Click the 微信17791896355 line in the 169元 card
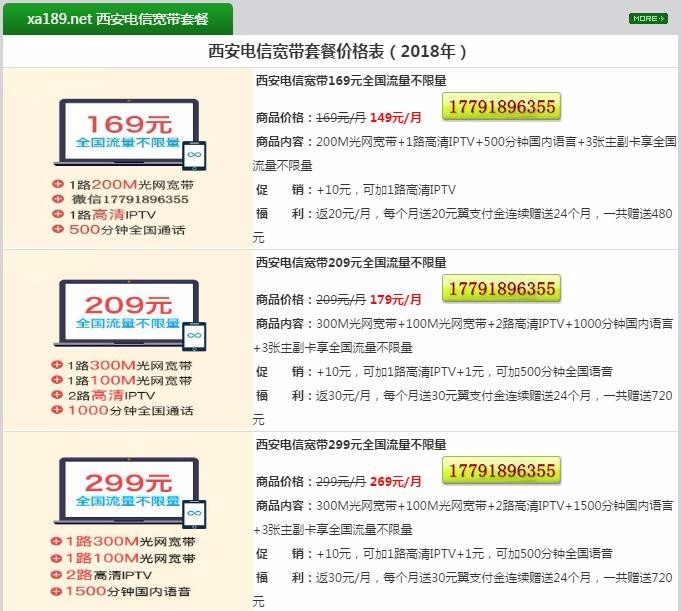 pyautogui.click(x=130, y=199)
